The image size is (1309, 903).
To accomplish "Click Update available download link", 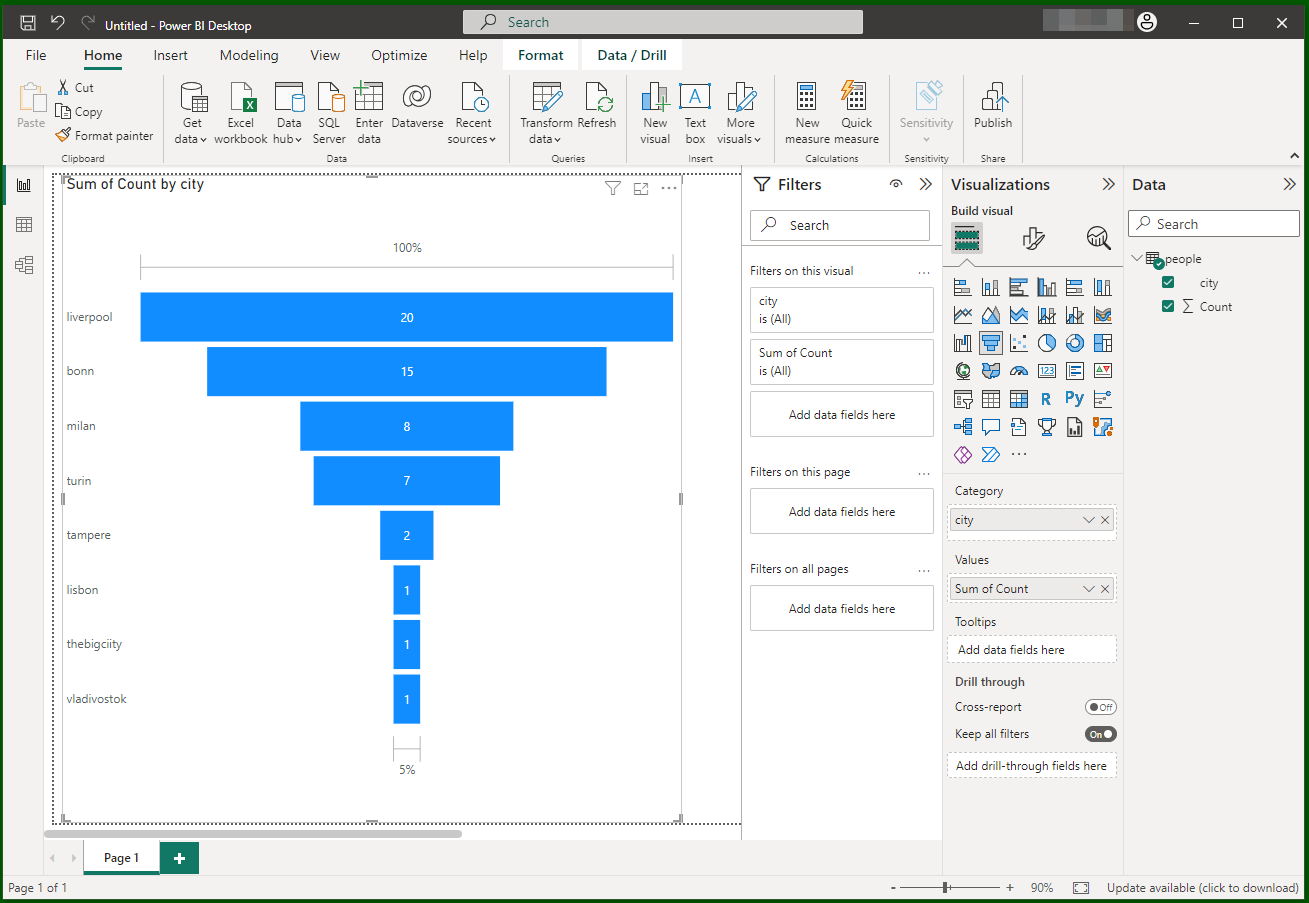I will coord(1202,888).
